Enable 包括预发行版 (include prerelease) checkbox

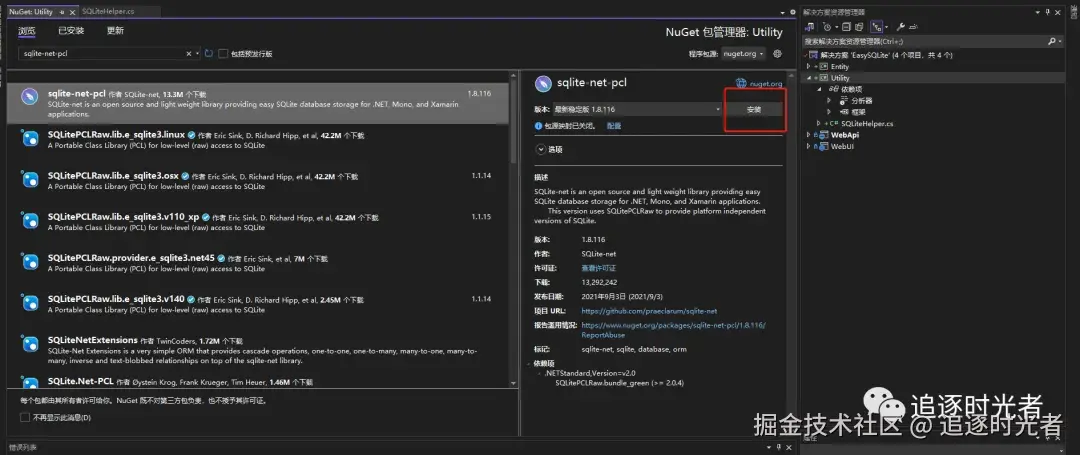[223, 54]
